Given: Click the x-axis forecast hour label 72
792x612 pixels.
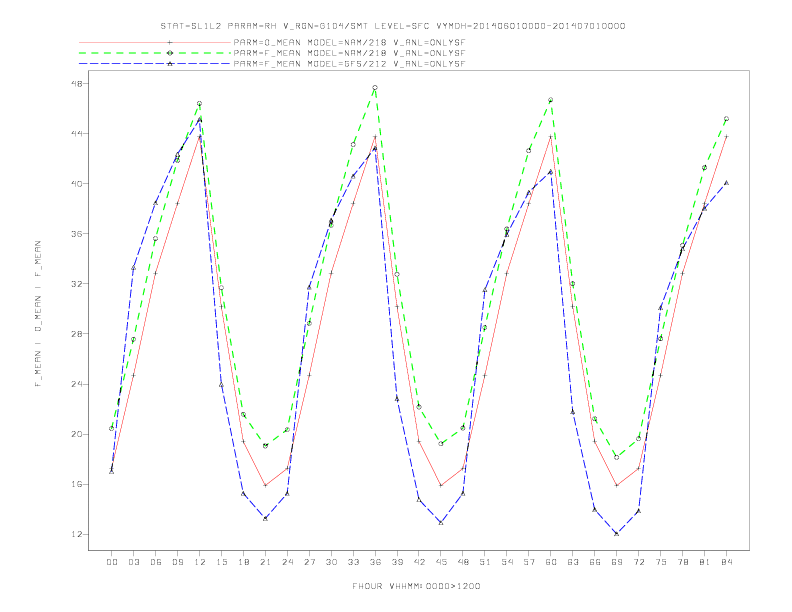Looking at the screenshot, I should [639, 562].
